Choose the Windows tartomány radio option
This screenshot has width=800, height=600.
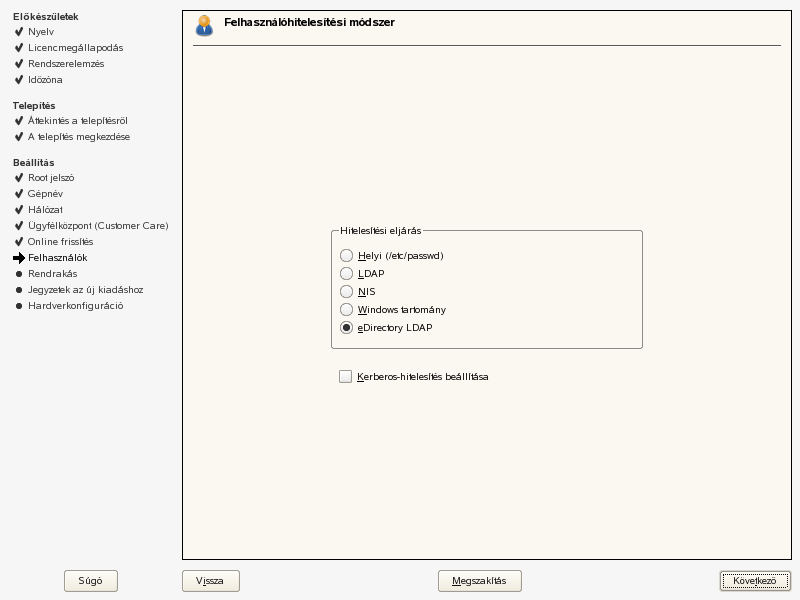pyautogui.click(x=347, y=310)
